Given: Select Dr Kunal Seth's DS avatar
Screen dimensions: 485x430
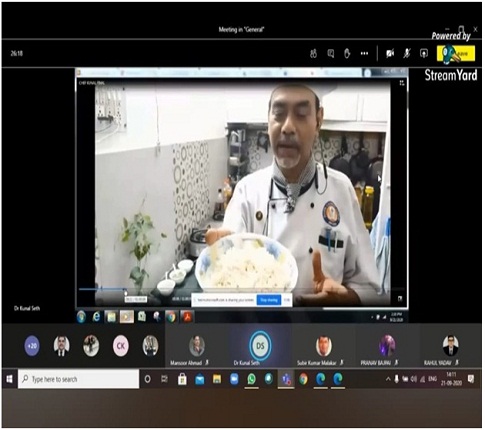Looking at the screenshot, I should point(260,346).
